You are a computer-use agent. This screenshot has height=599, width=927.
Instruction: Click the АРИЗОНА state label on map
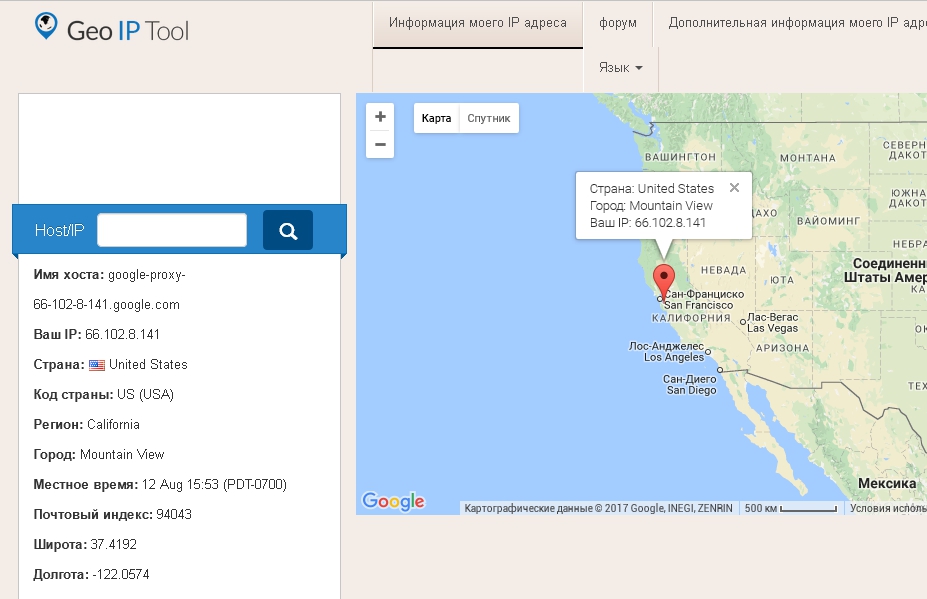(x=783, y=348)
